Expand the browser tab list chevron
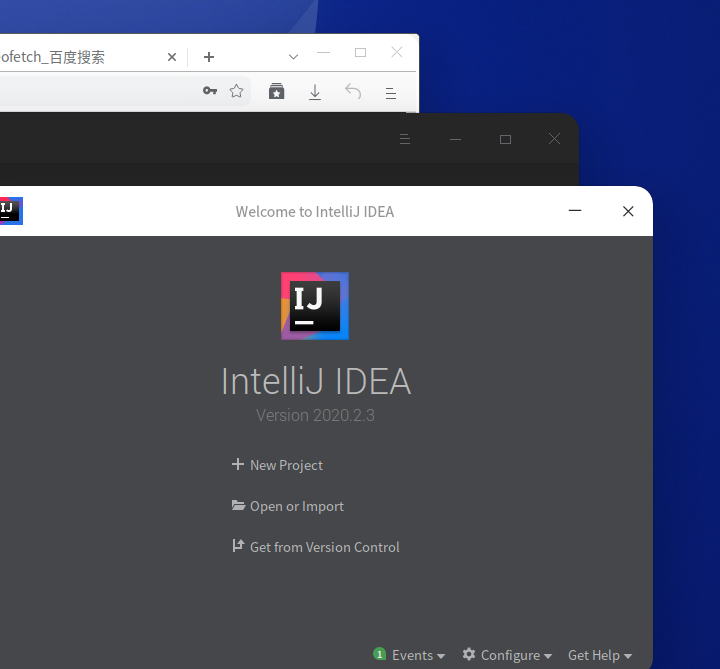Screen dimensions: 720x669 (293, 57)
